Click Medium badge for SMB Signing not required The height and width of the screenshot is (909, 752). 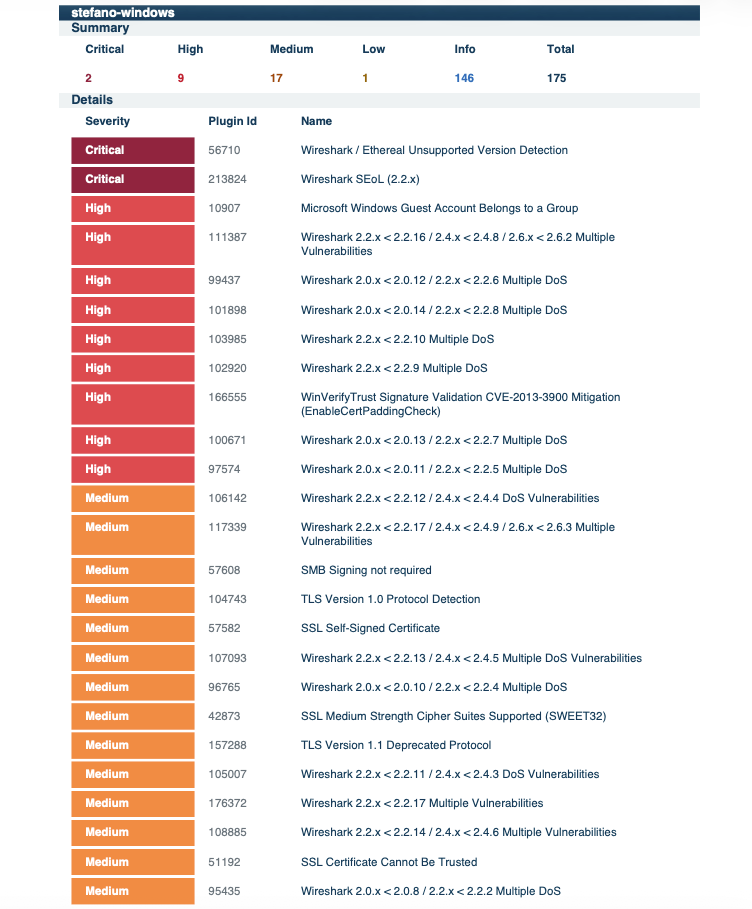tap(132, 570)
